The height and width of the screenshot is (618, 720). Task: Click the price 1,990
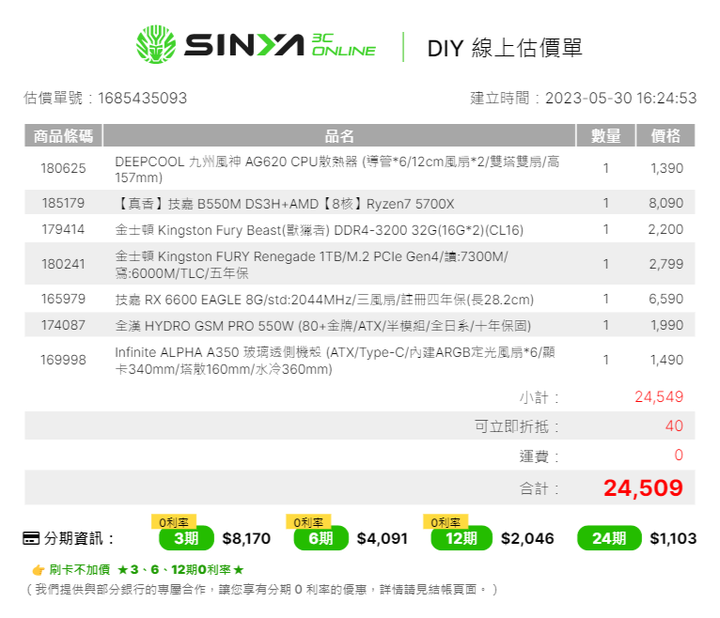[667, 325]
